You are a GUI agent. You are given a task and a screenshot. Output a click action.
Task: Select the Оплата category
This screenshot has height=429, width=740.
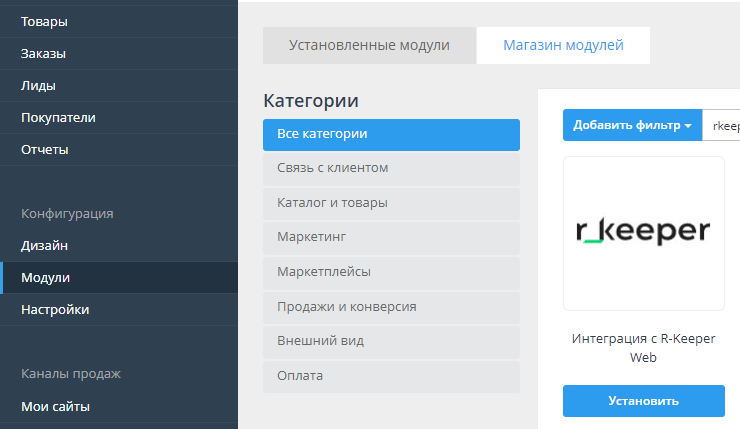click(391, 376)
